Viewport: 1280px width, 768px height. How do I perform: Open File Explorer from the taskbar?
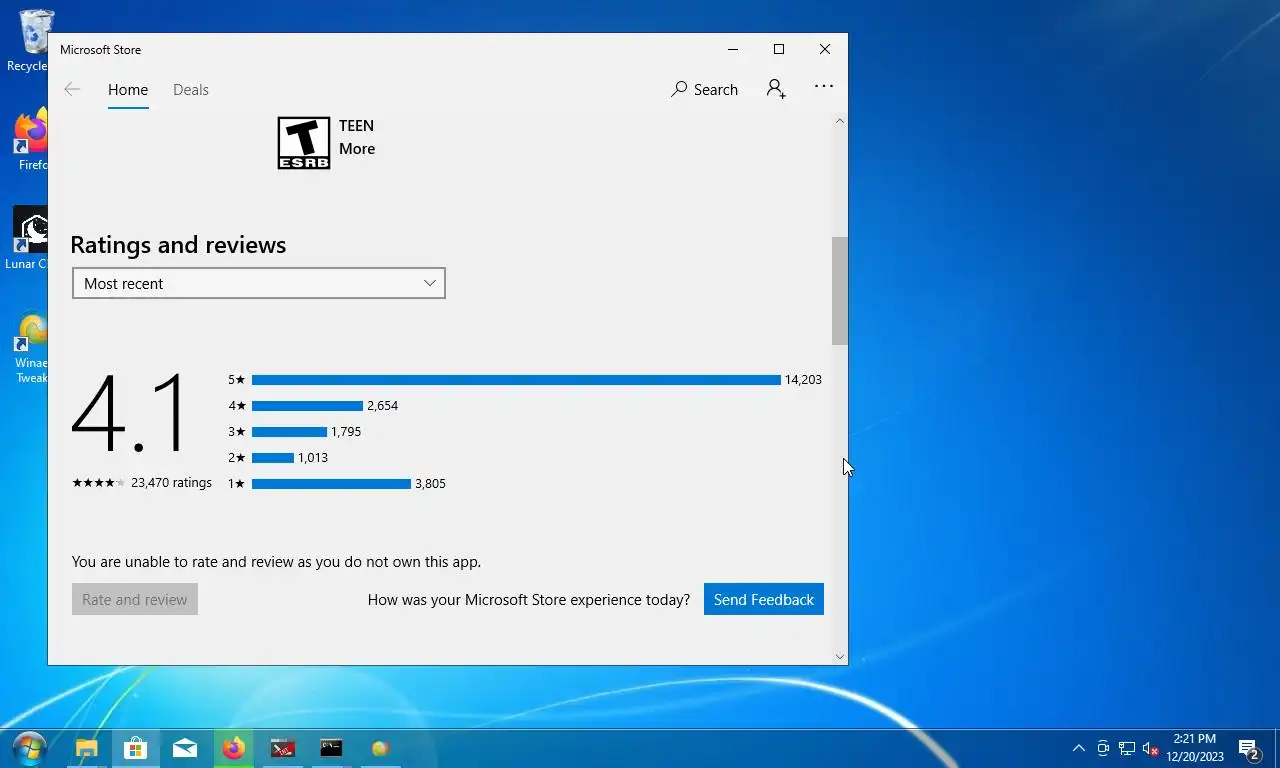pyautogui.click(x=87, y=748)
